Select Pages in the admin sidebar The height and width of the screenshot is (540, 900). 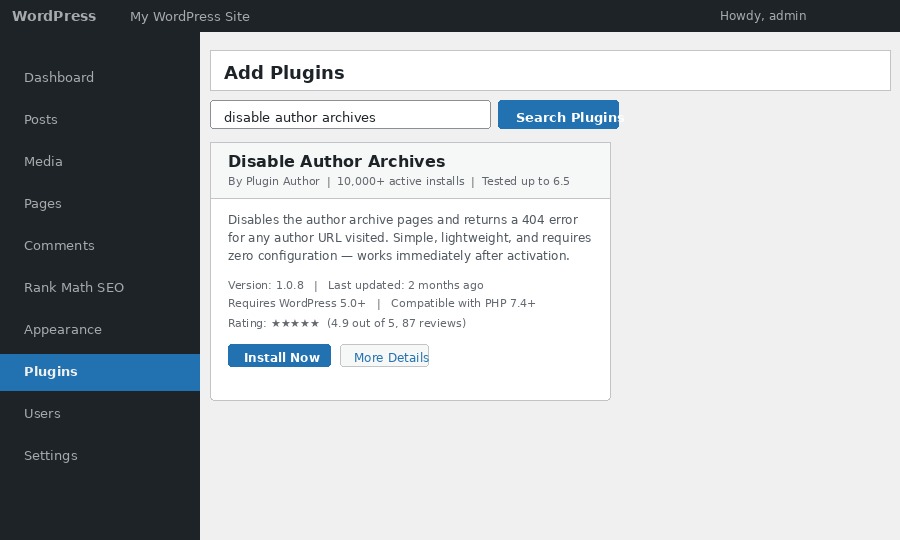coord(43,203)
